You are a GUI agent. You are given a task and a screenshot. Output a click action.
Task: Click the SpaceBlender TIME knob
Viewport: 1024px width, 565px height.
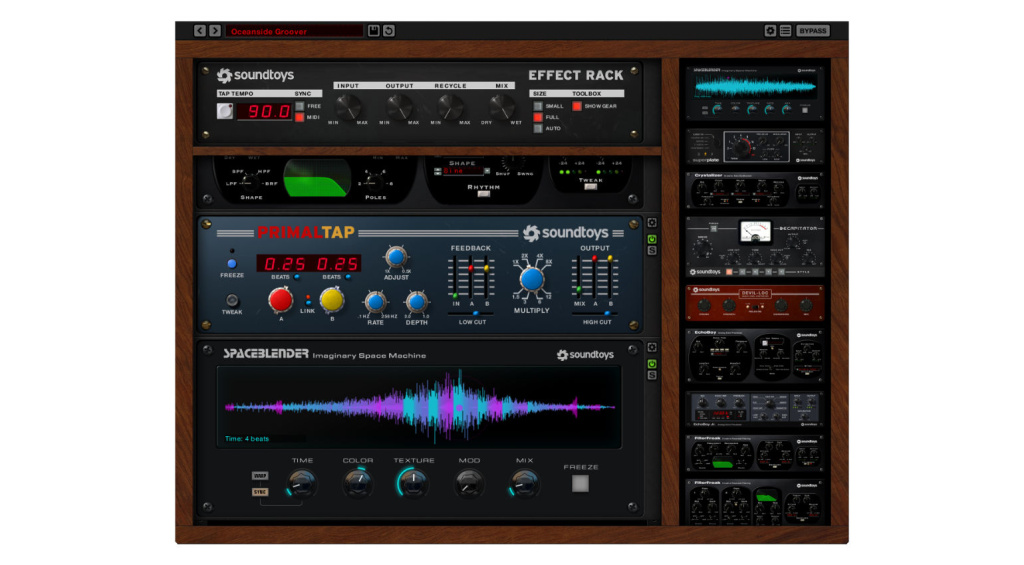(x=302, y=484)
